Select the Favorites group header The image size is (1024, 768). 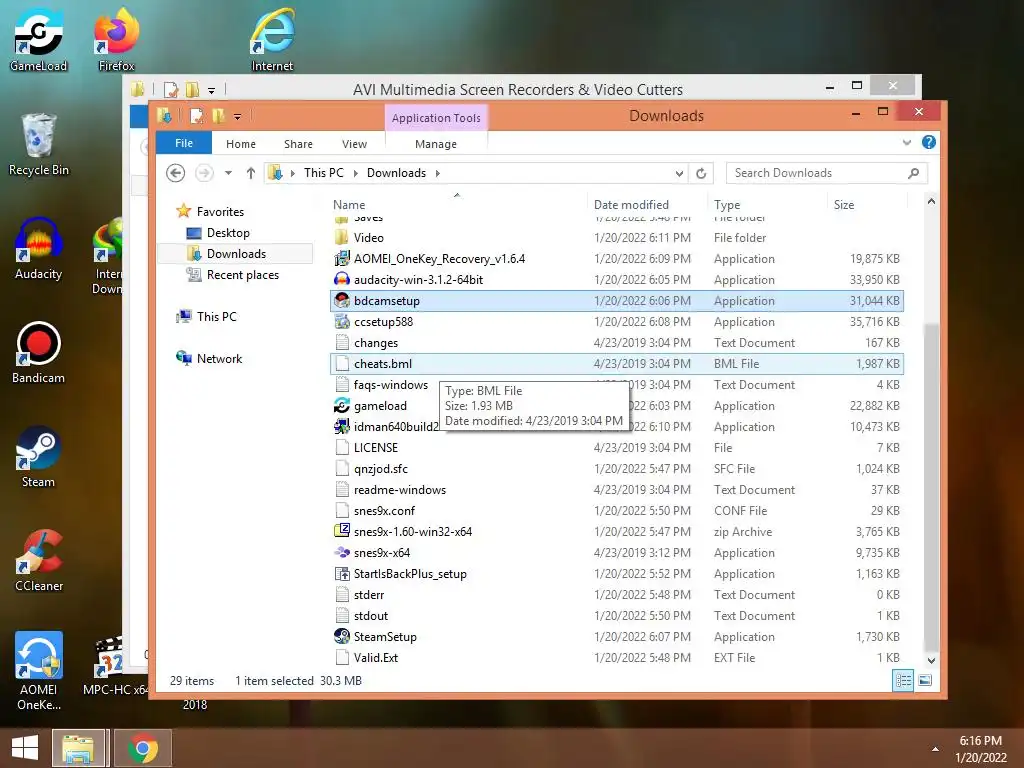click(x=210, y=212)
